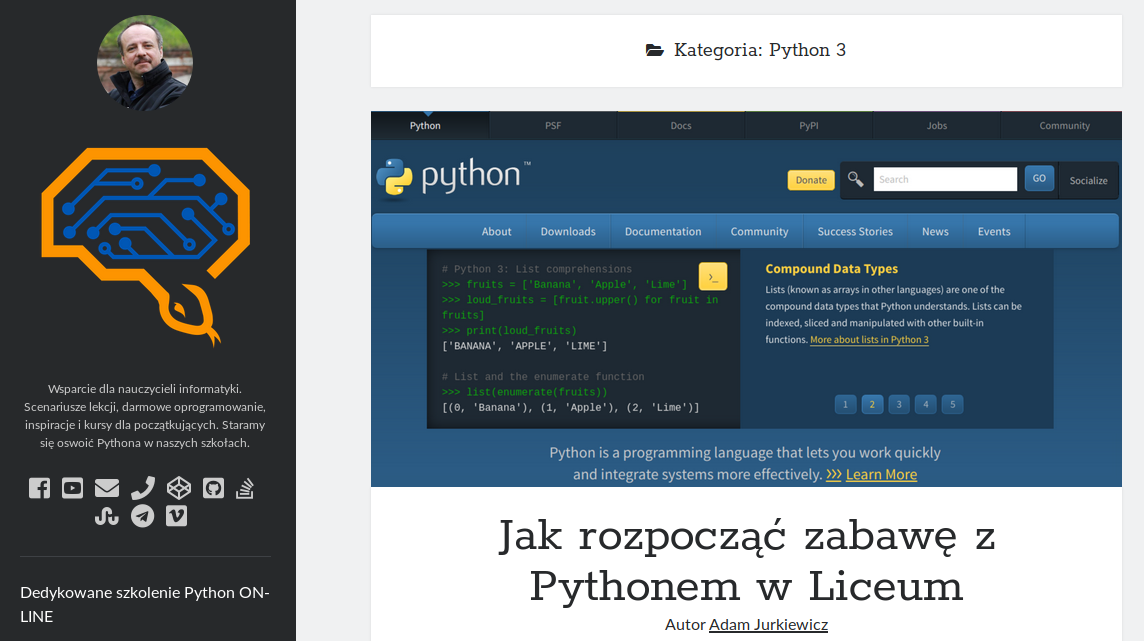The width and height of the screenshot is (1144, 641).
Task: Select the Downloads menu item
Action: (x=568, y=231)
